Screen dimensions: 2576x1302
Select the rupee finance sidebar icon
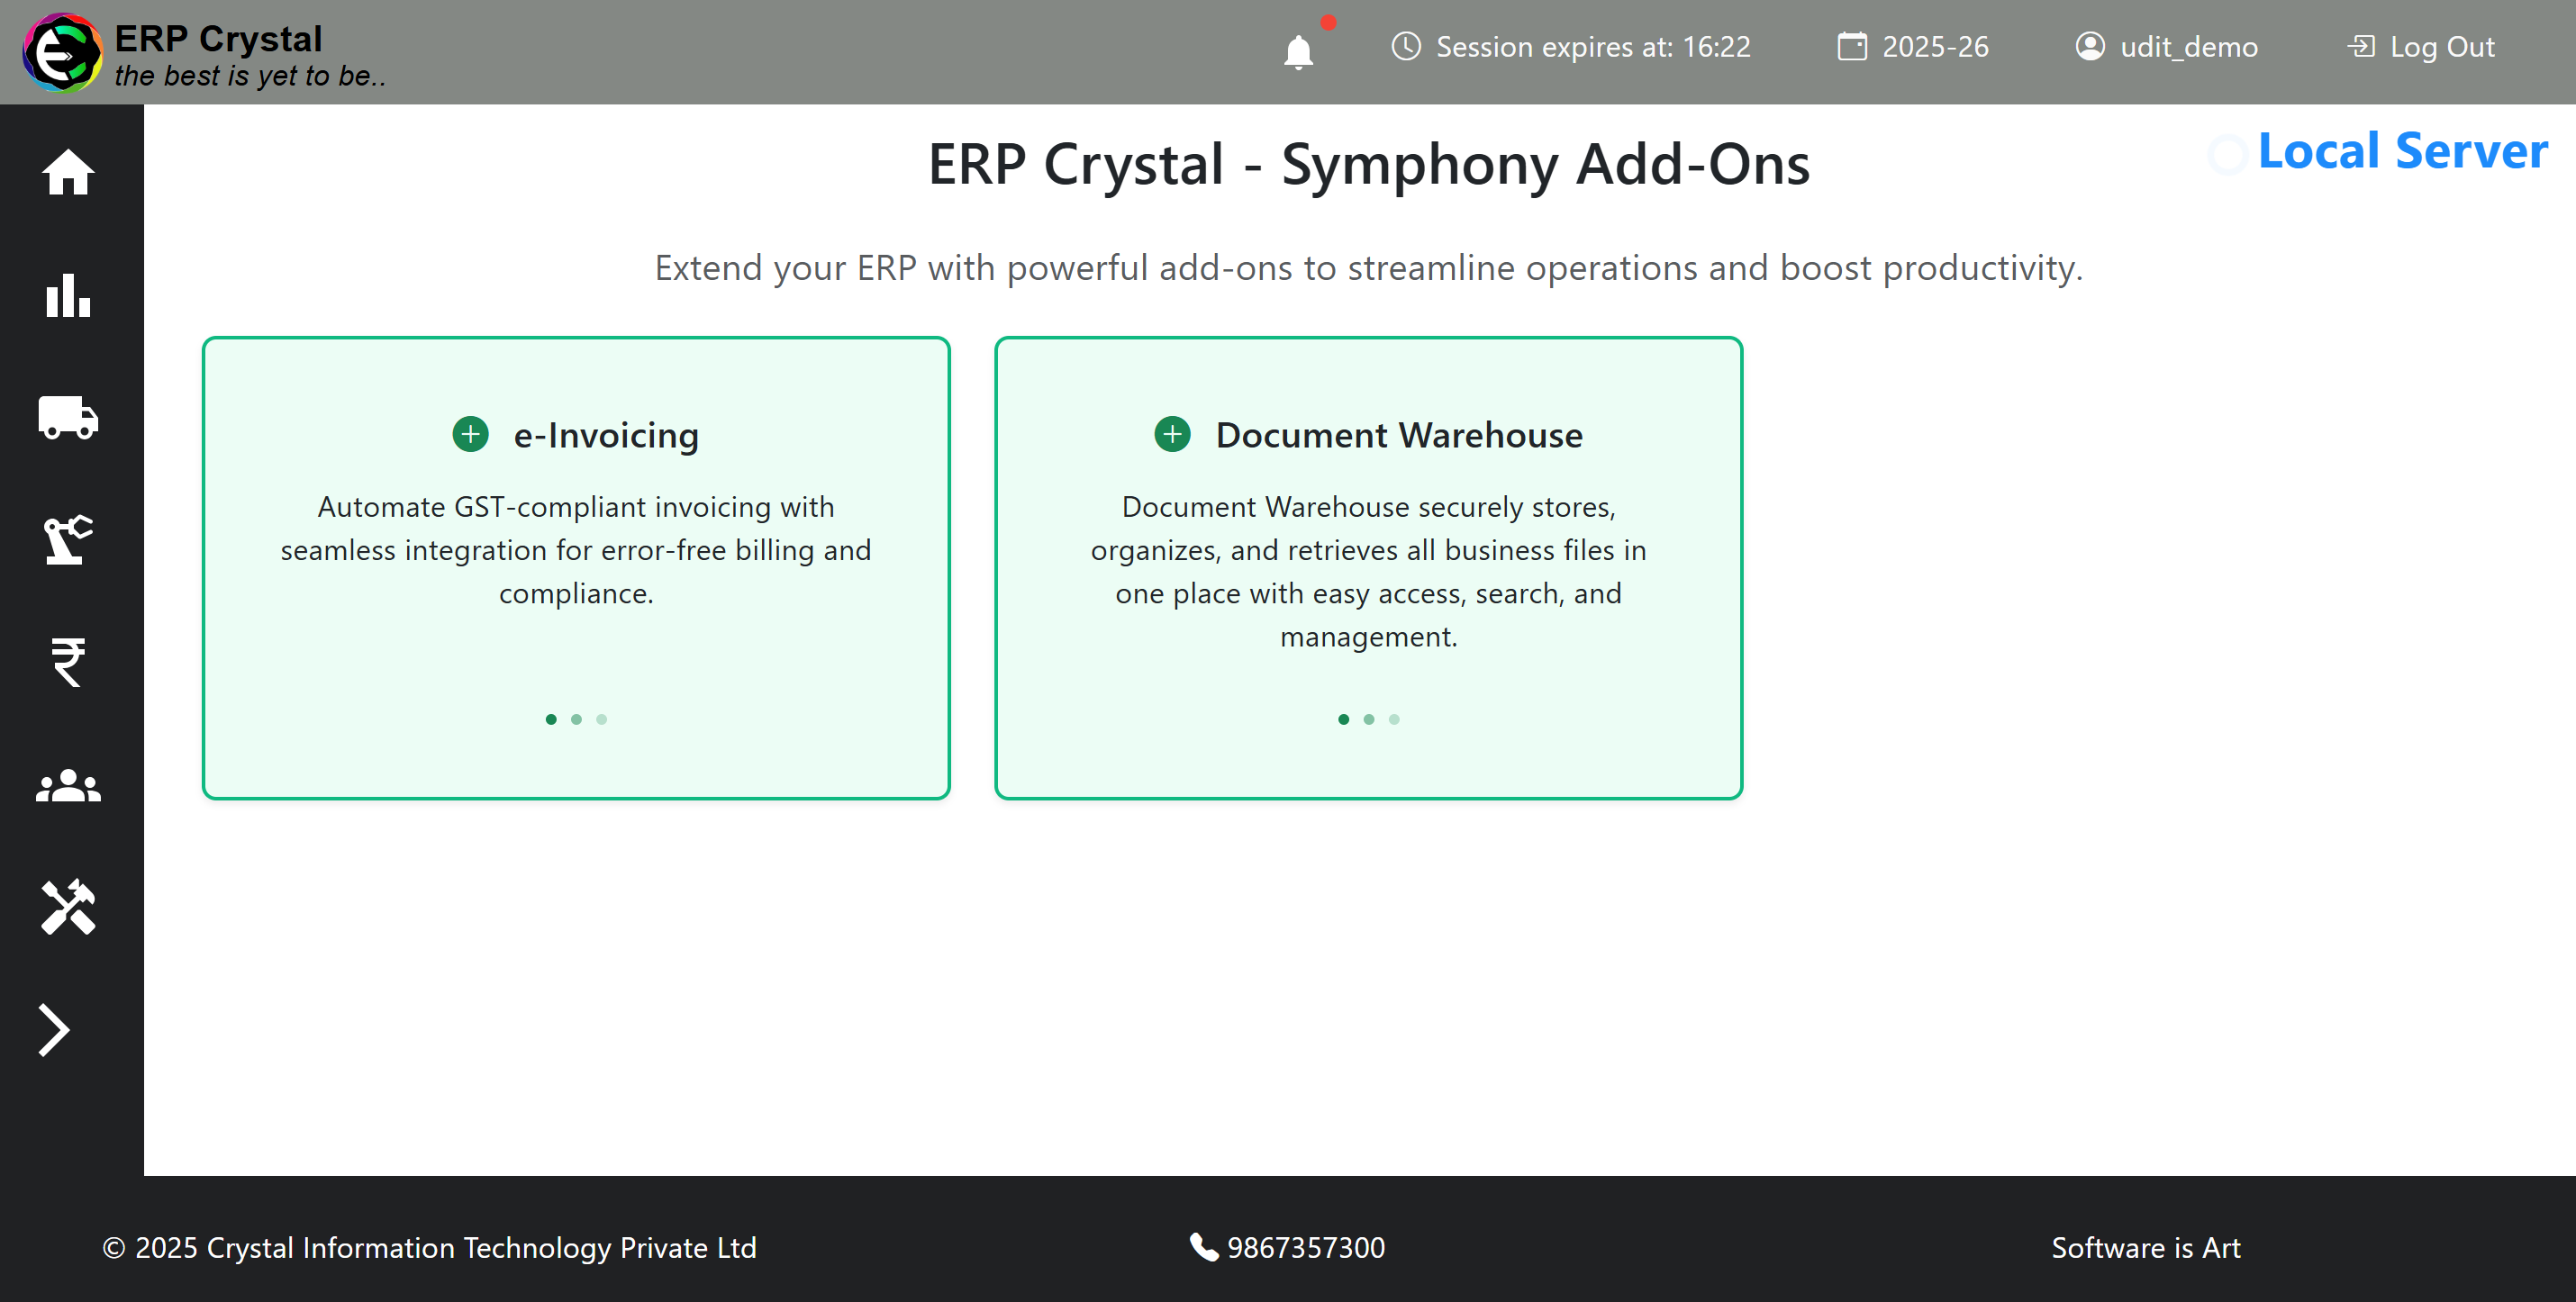pos(68,662)
